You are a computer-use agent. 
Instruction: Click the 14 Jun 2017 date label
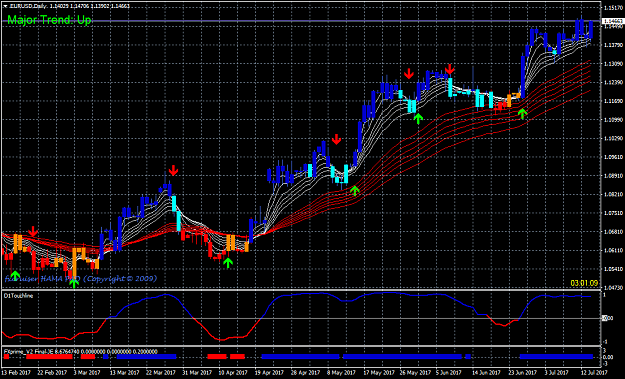[487, 373]
